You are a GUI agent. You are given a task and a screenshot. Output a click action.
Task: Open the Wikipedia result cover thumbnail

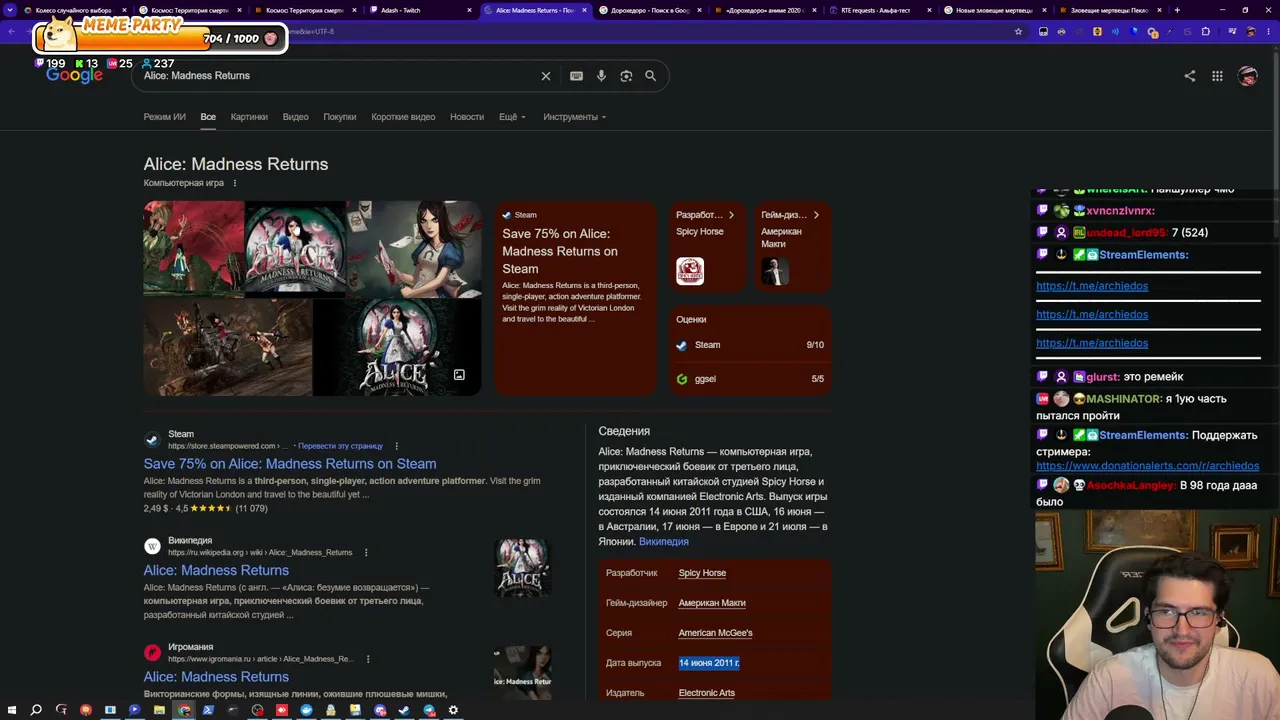[x=522, y=568]
